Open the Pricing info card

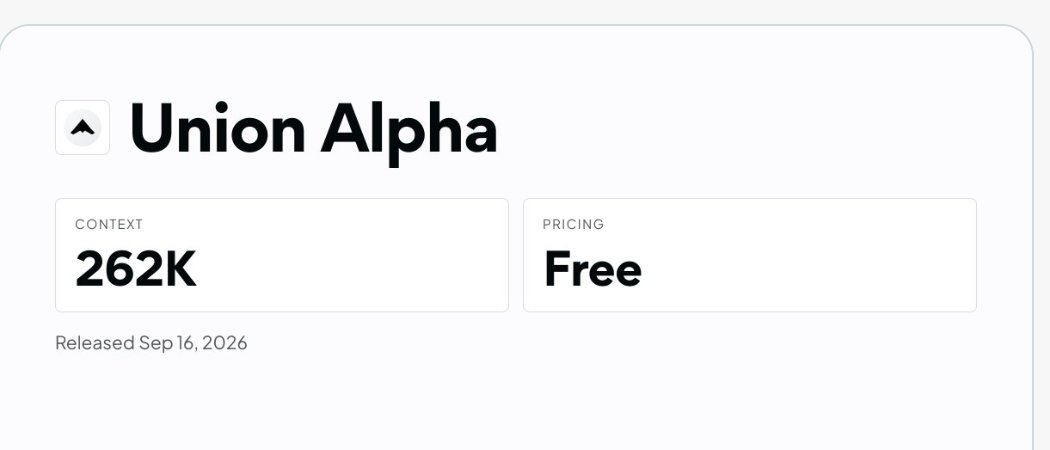coord(750,255)
